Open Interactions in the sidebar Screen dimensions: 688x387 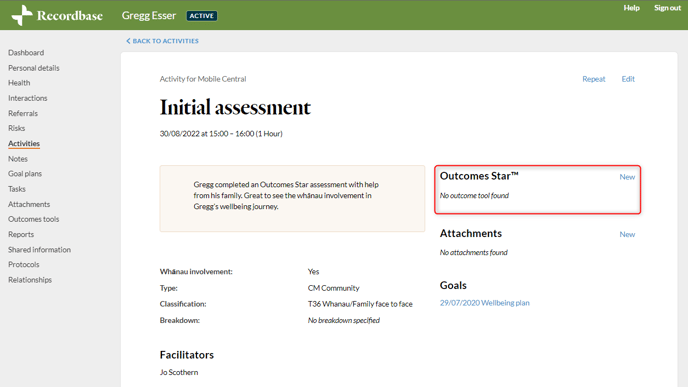(28, 98)
